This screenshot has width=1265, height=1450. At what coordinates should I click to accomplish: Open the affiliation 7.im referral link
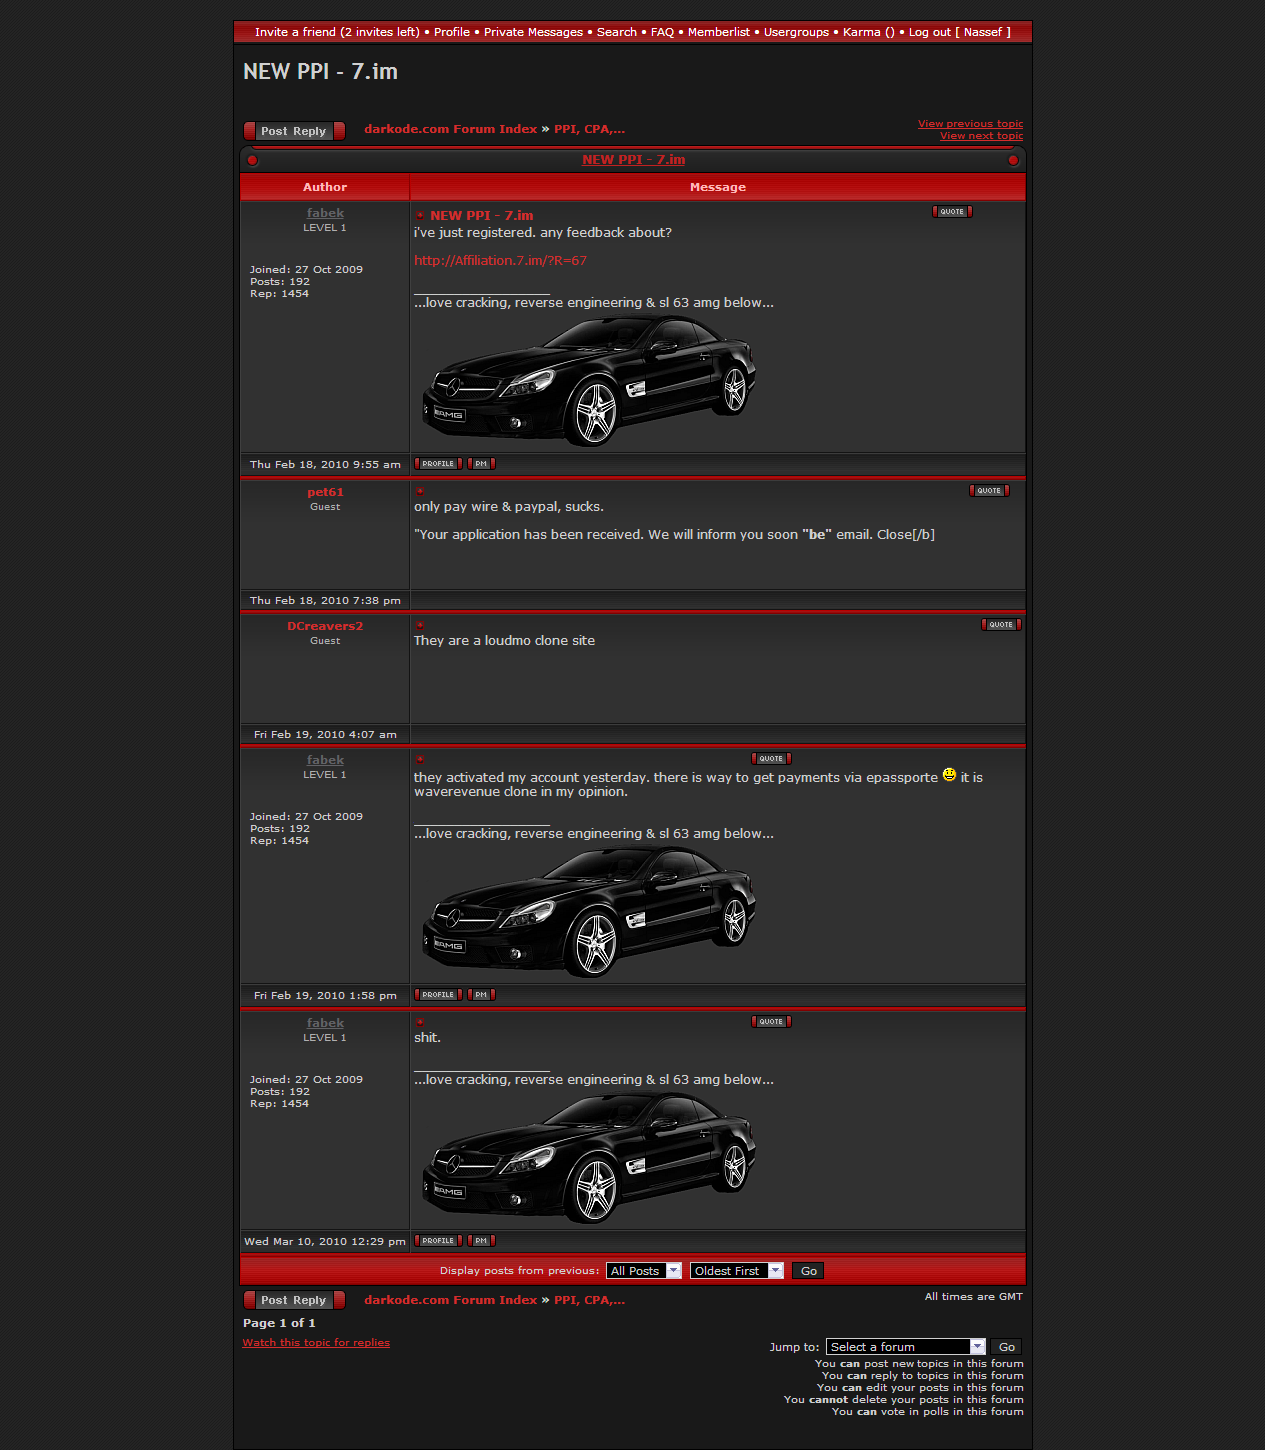pos(500,261)
